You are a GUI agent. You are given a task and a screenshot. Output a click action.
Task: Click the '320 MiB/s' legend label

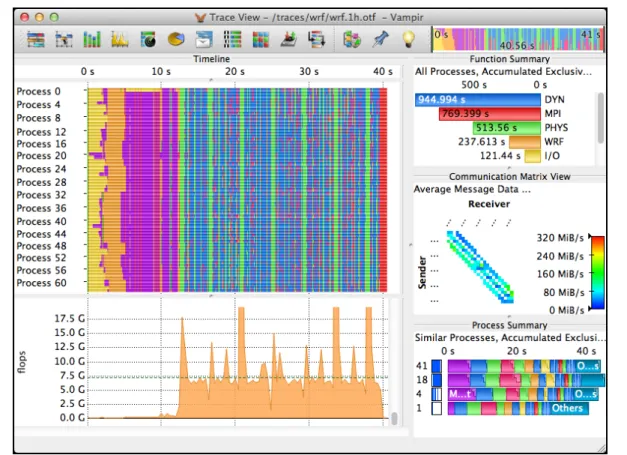[x=560, y=238]
